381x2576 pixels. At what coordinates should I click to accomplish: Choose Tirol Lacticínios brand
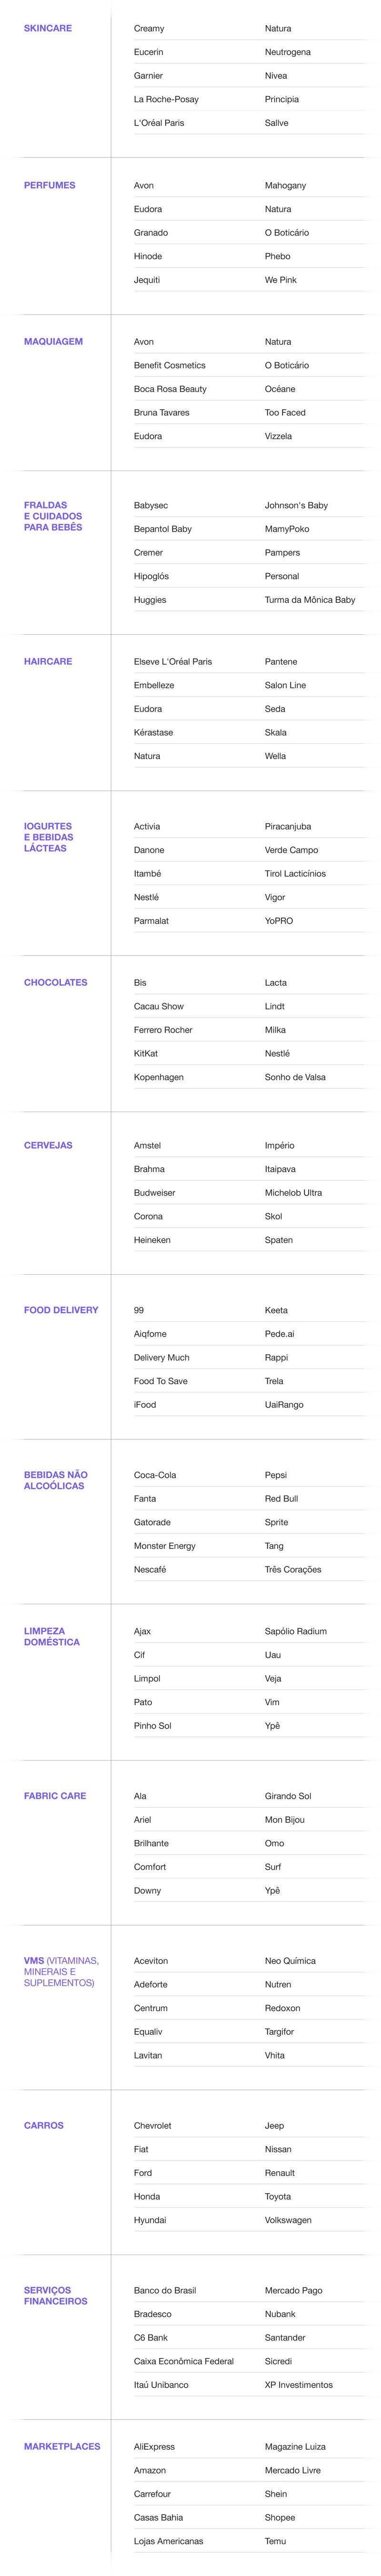[x=295, y=874]
